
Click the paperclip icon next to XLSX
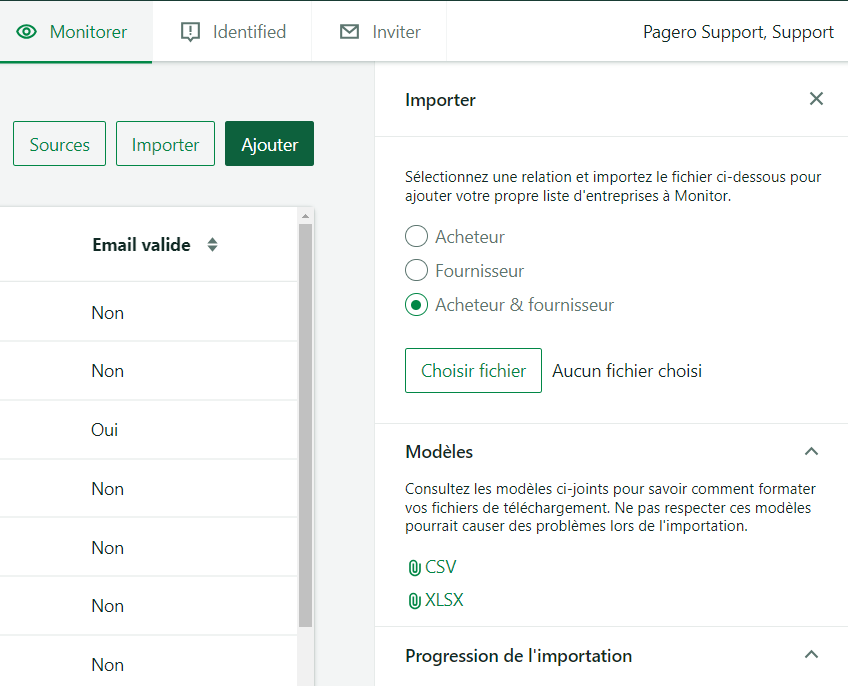414,601
